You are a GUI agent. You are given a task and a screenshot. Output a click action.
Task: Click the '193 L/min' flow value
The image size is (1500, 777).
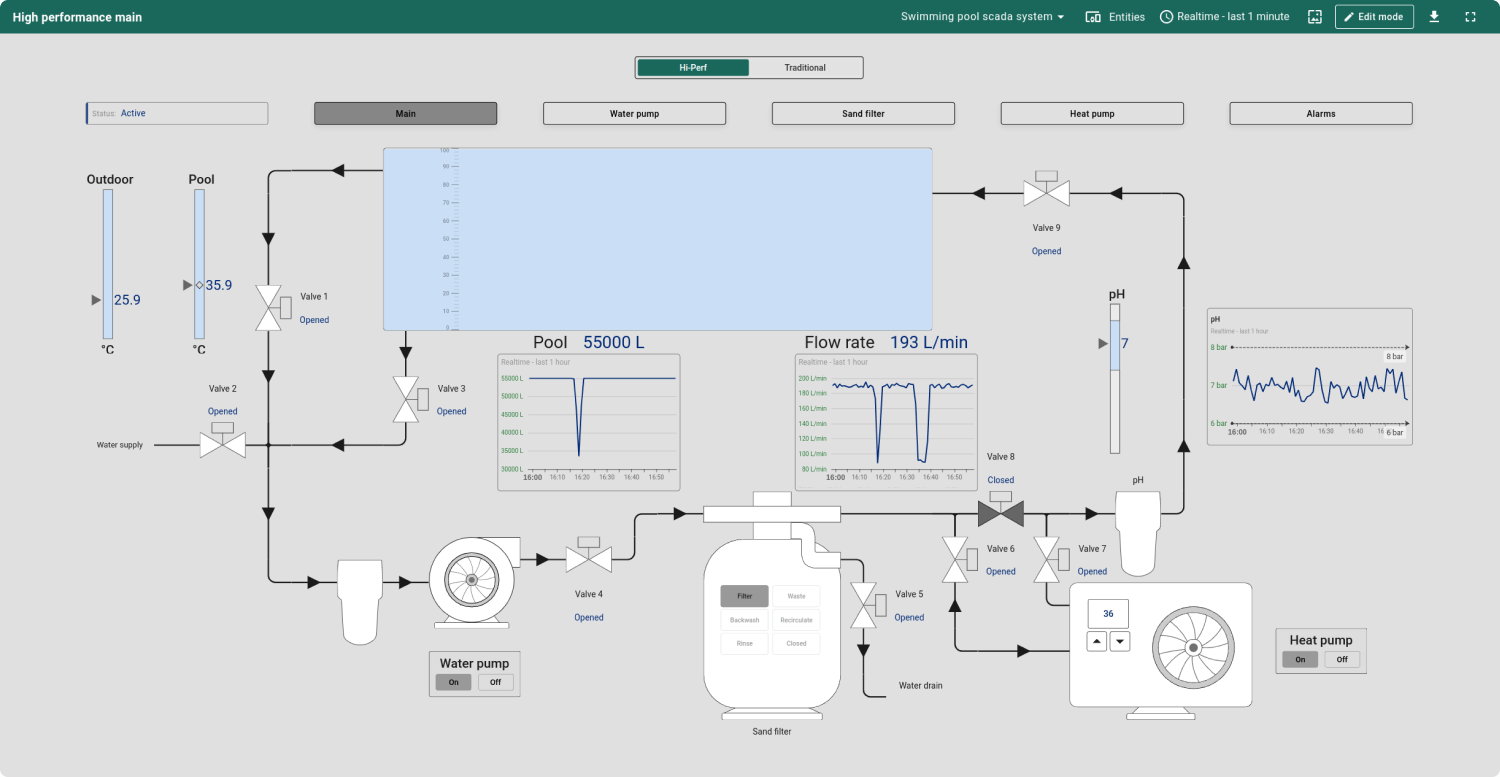(x=929, y=342)
